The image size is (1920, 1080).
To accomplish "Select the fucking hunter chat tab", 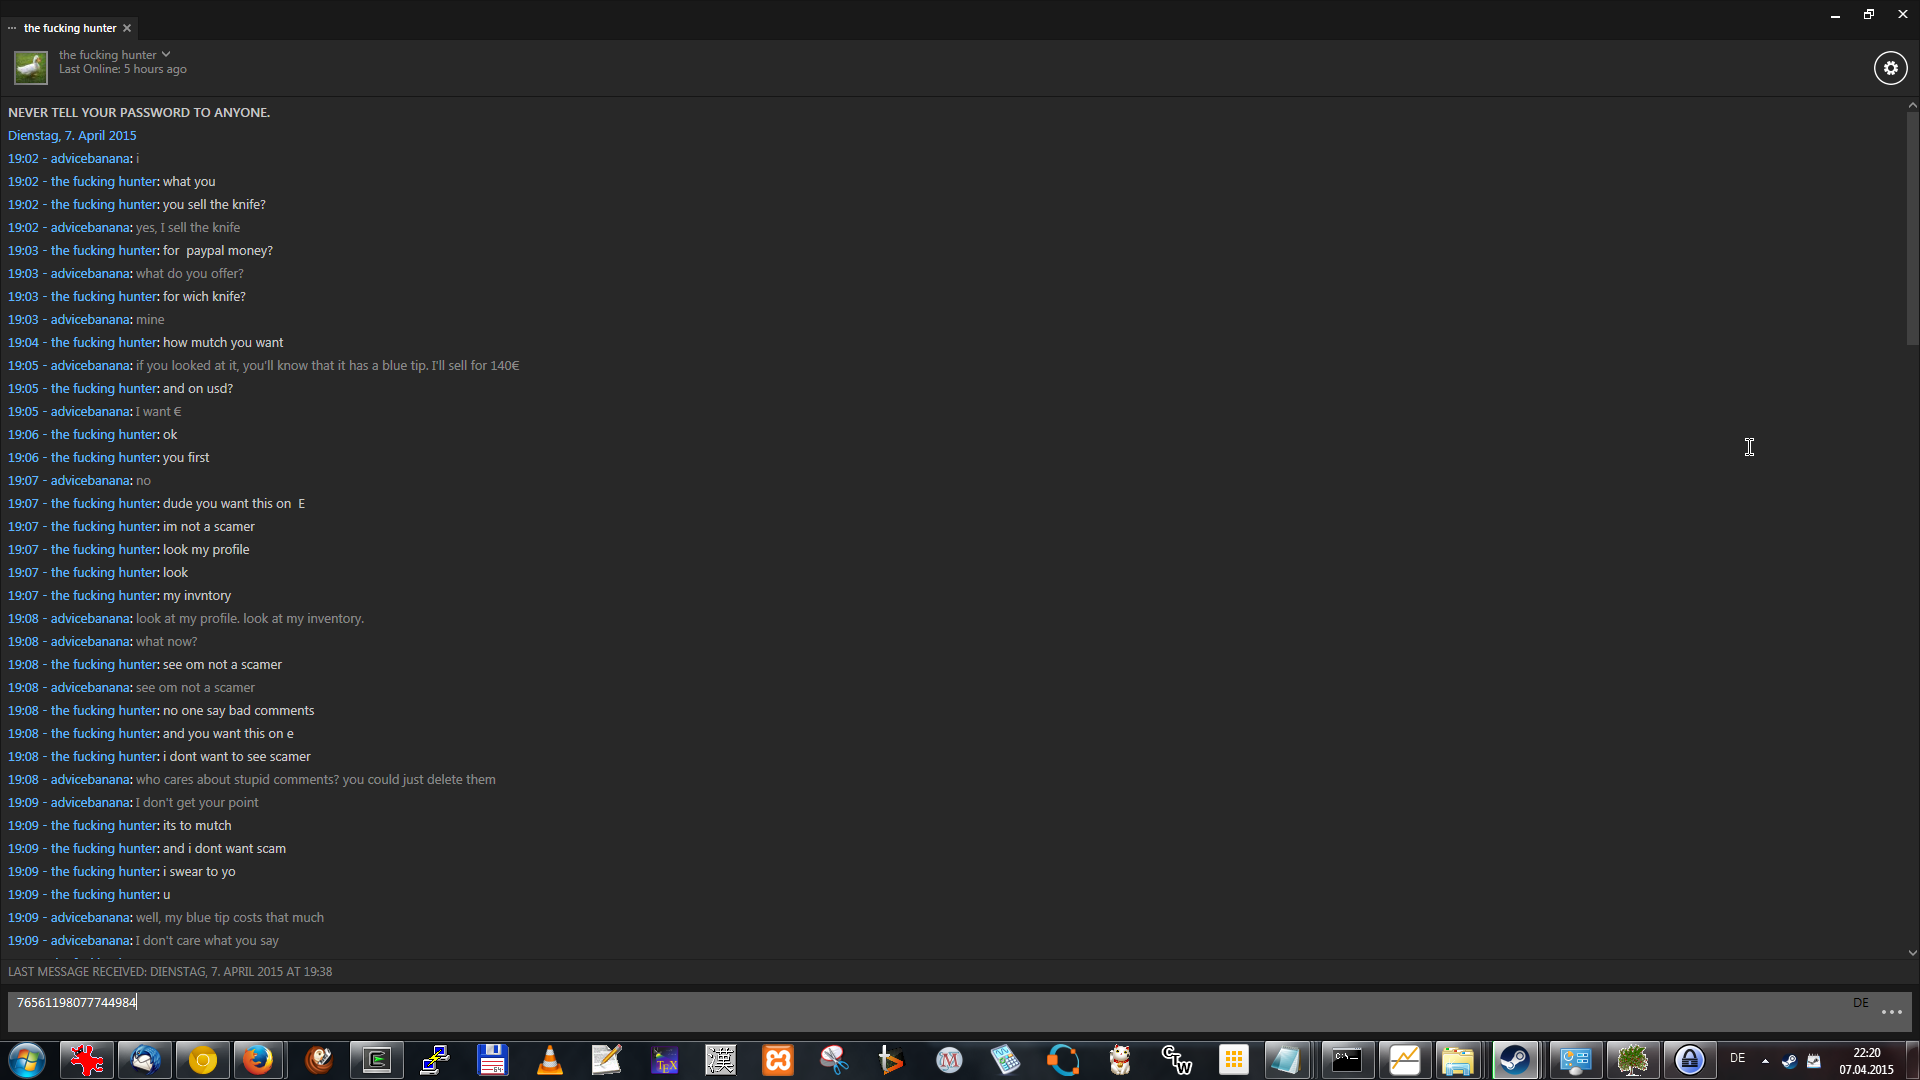I will click(69, 28).
